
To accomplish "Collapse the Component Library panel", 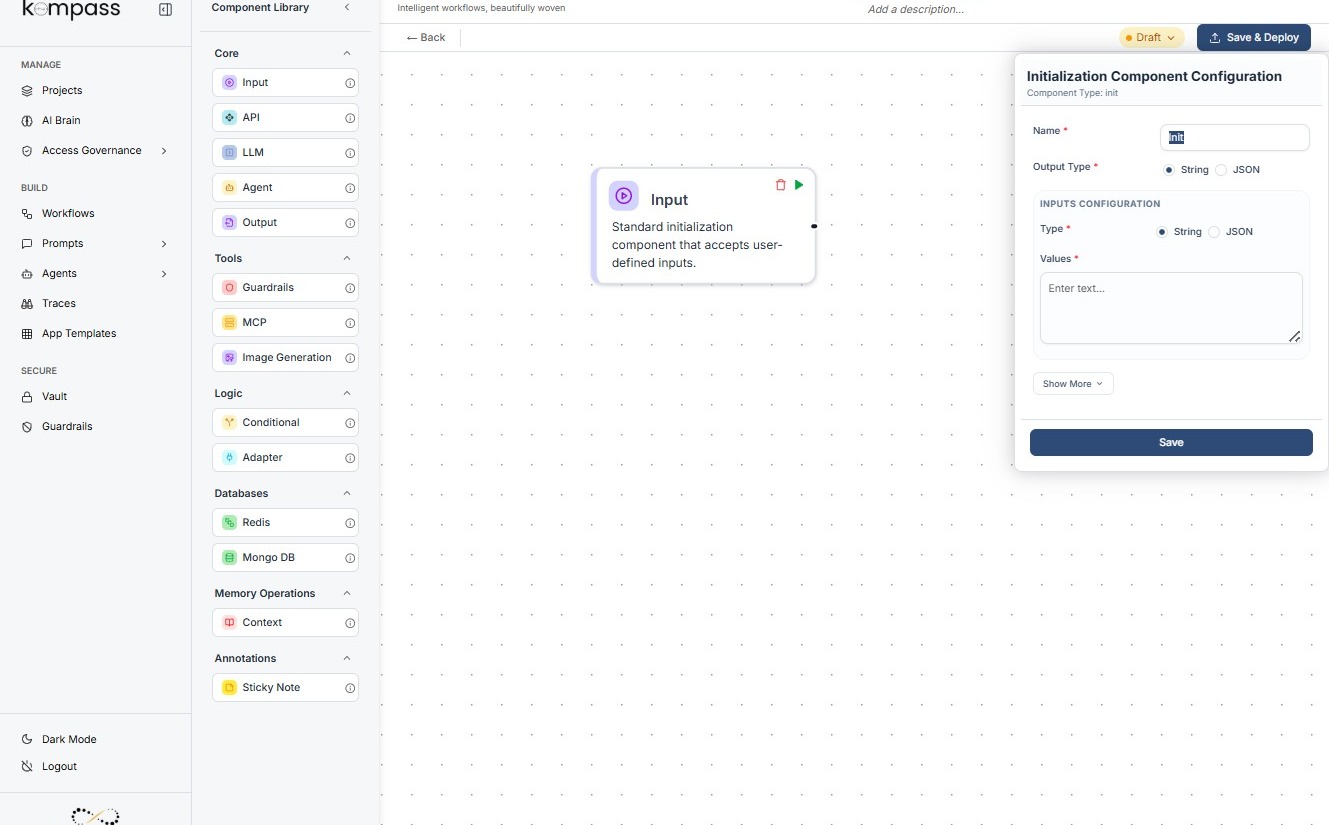I will tap(347, 7).
